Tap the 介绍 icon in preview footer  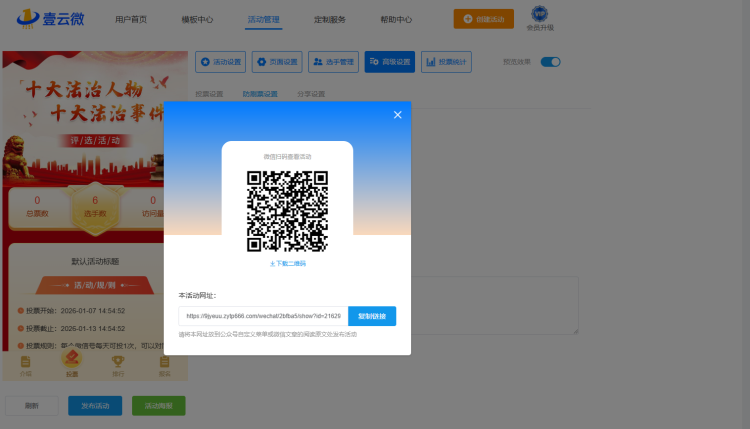(x=26, y=364)
